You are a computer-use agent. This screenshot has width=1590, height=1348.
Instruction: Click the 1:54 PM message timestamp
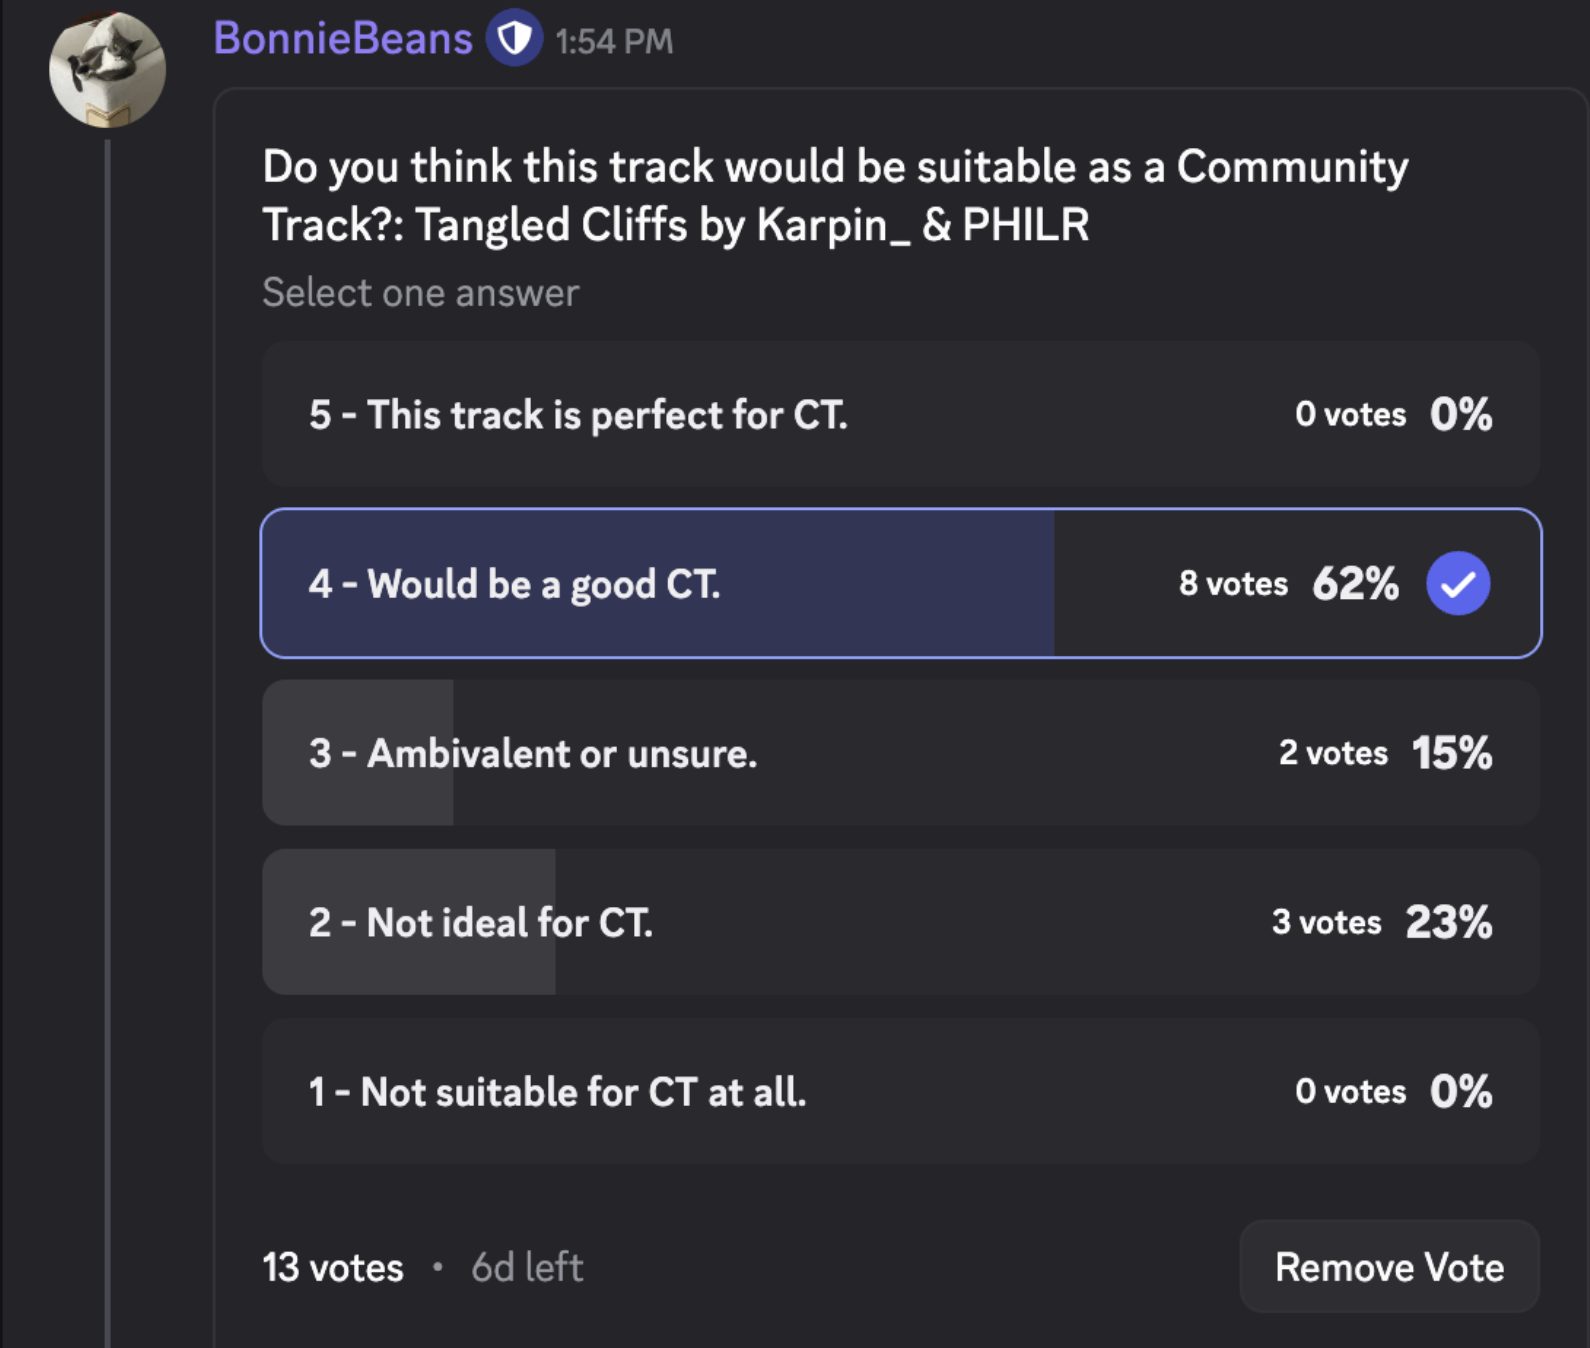(x=614, y=42)
